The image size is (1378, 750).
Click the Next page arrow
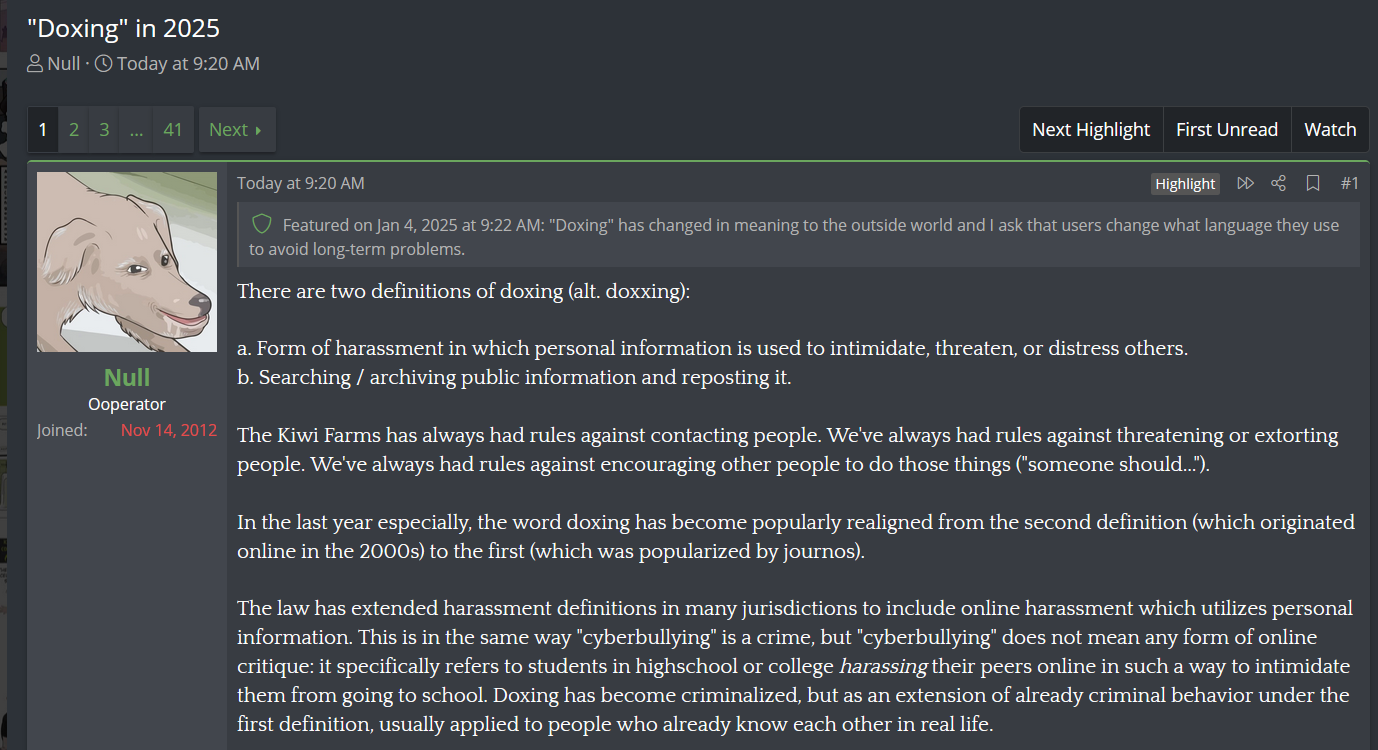(237, 130)
